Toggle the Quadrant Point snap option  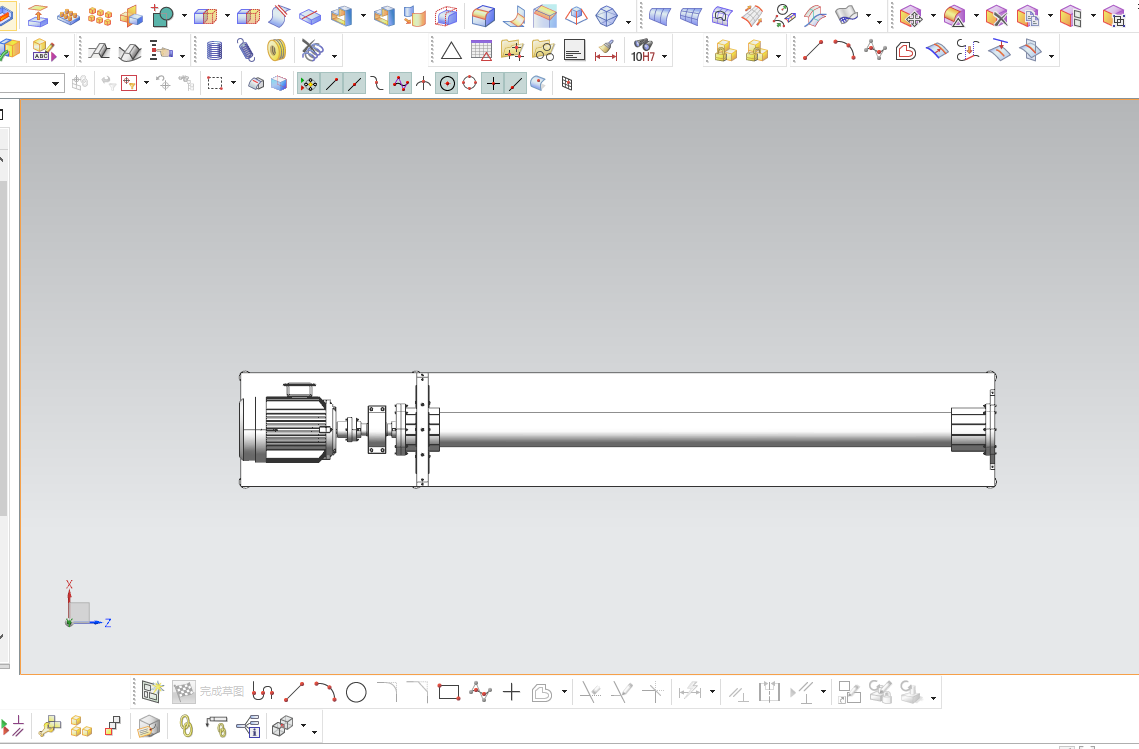470,84
